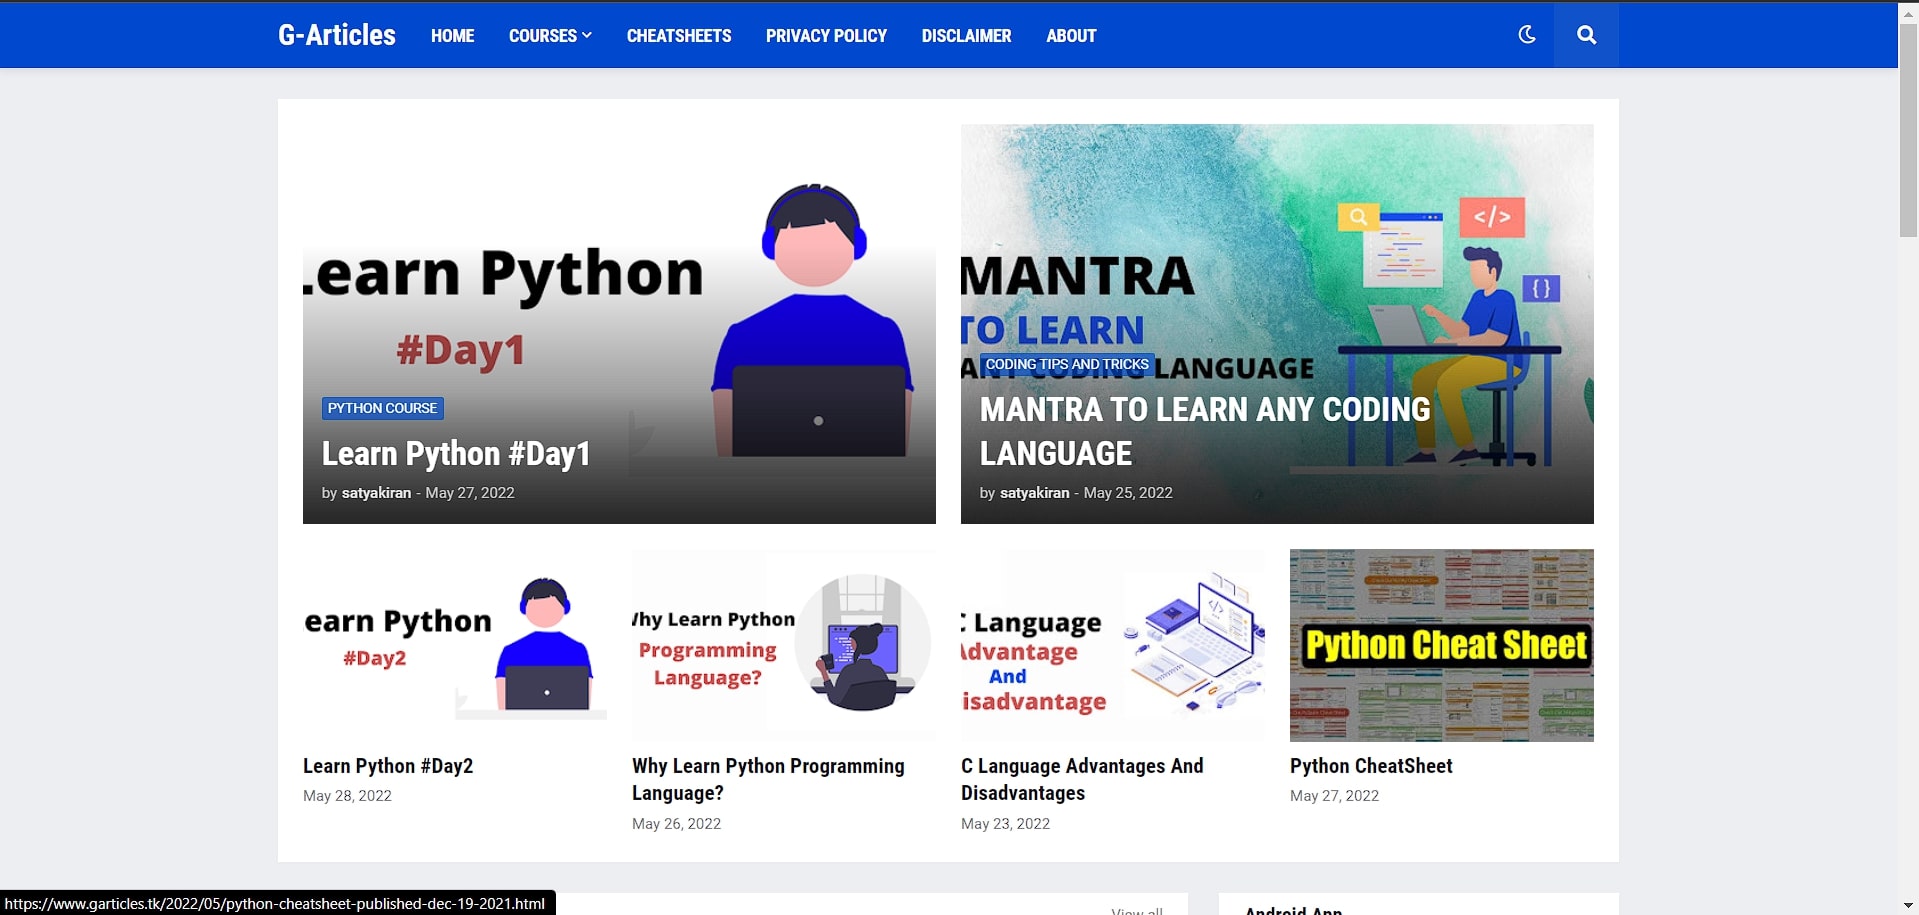Click the View all link
Viewport: 1919px width, 915px height.
1137,910
